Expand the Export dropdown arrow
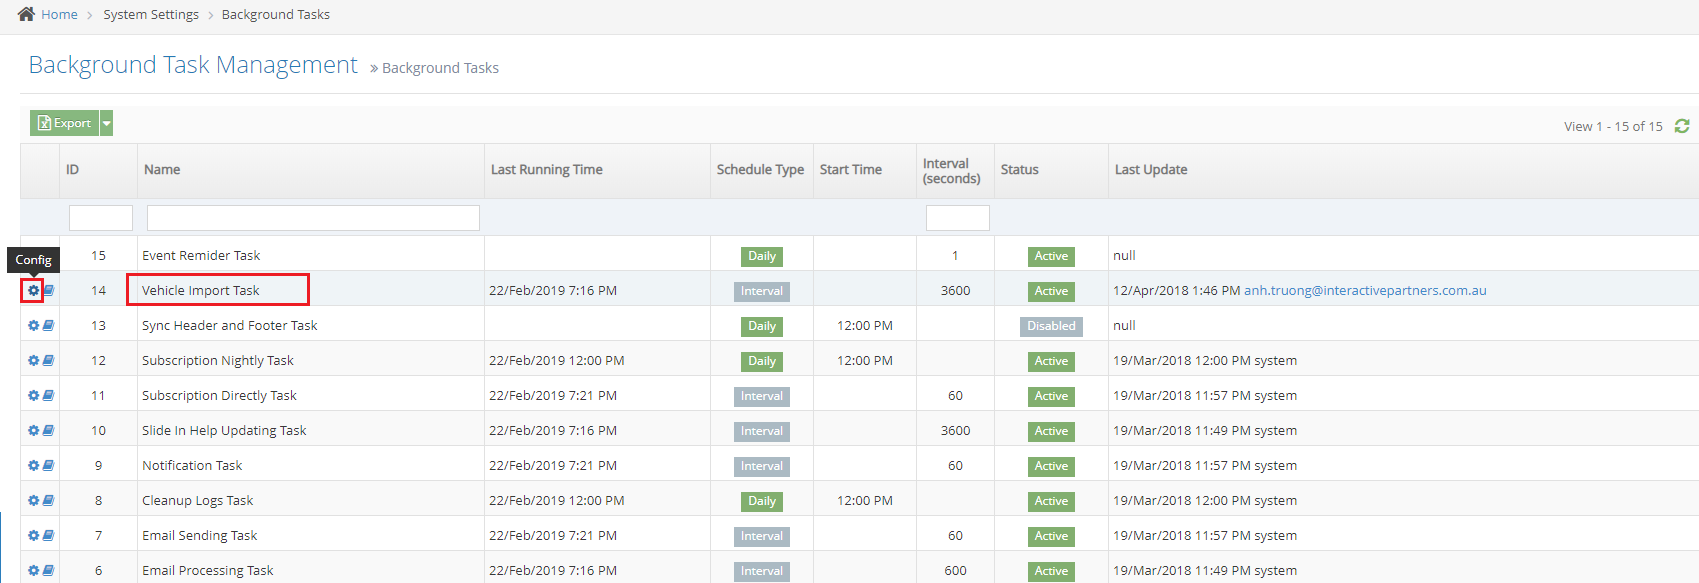The image size is (1699, 583). 107,123
